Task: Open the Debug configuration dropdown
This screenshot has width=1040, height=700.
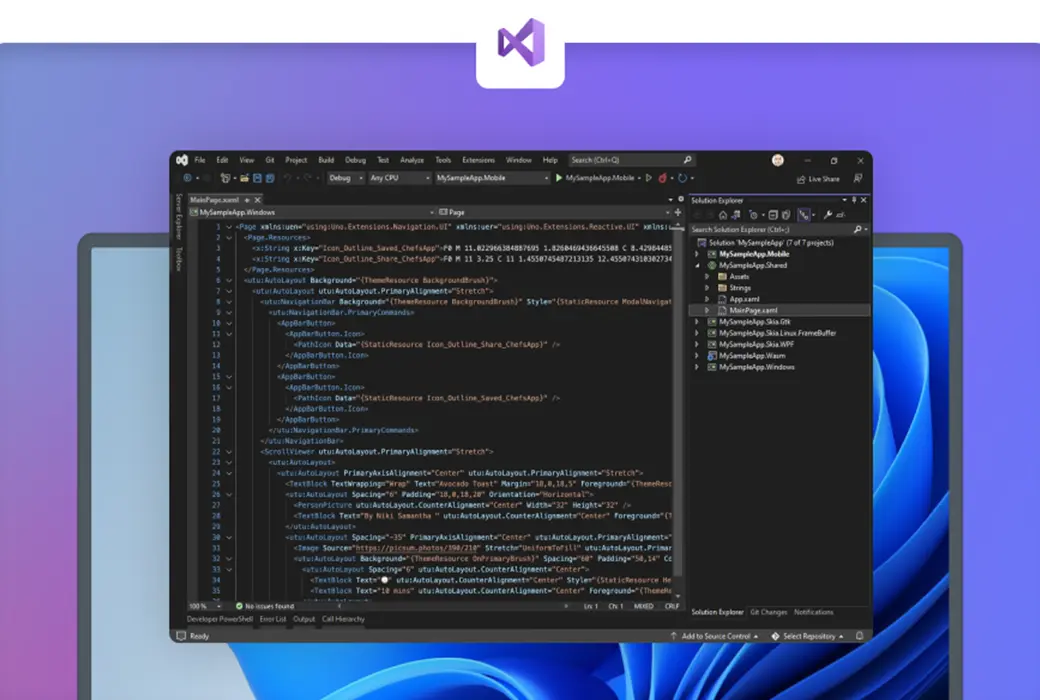Action: (x=346, y=178)
